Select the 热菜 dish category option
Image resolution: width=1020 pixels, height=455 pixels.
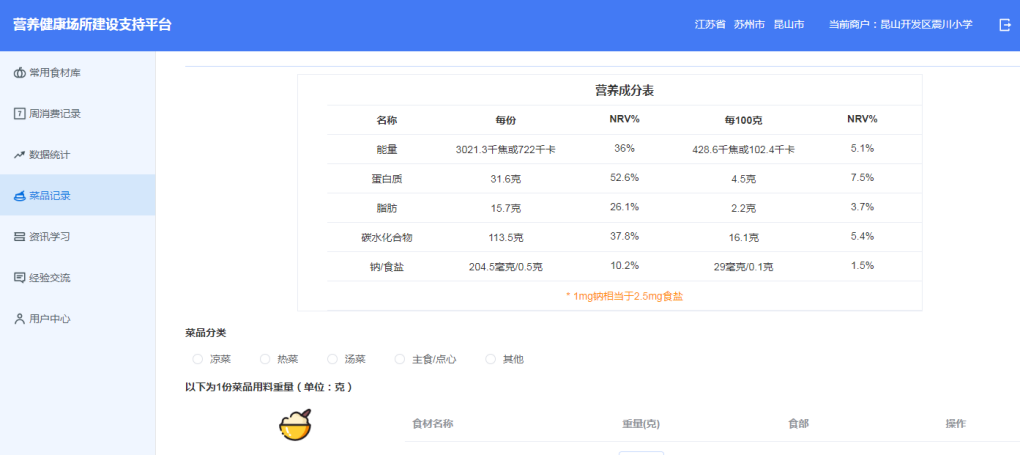coord(265,359)
